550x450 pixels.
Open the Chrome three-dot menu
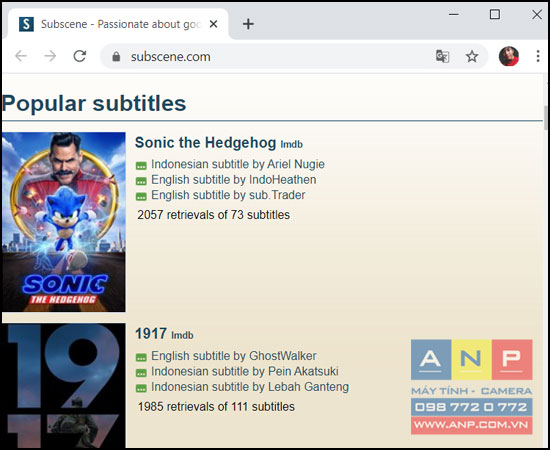pyautogui.click(x=538, y=56)
